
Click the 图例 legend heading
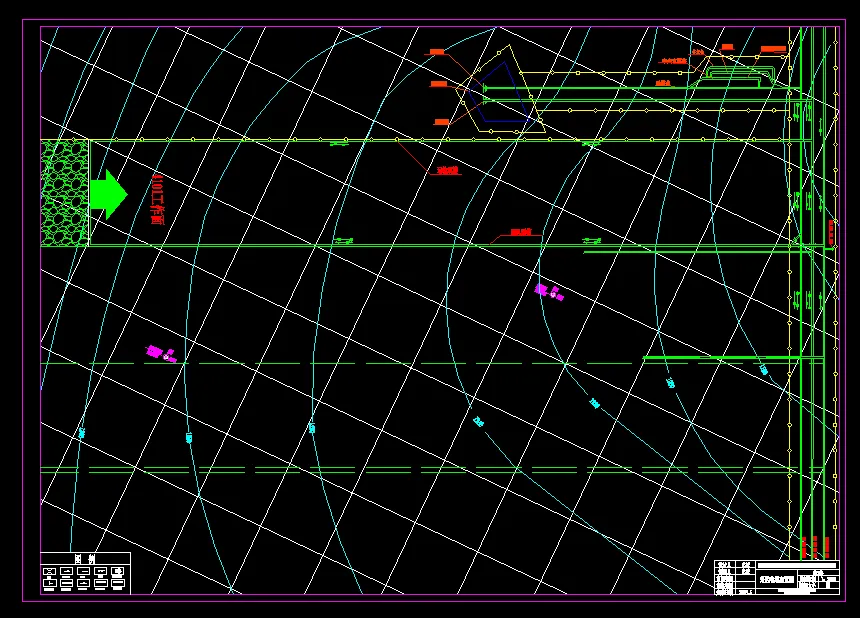[86, 559]
